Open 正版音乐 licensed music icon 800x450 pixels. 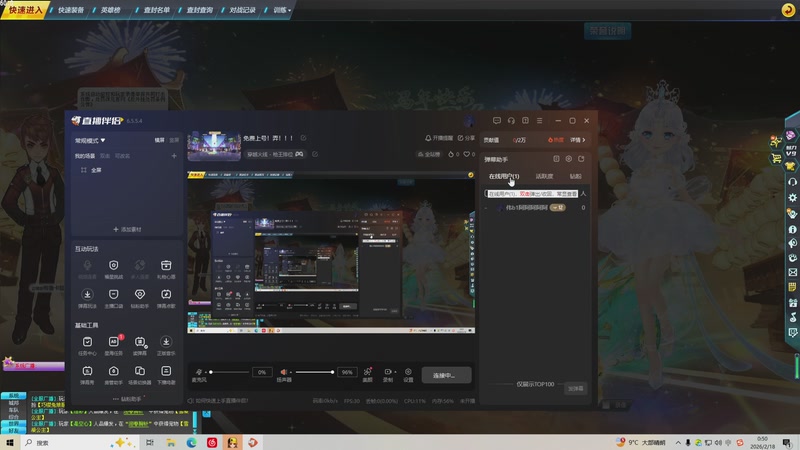(x=166, y=345)
